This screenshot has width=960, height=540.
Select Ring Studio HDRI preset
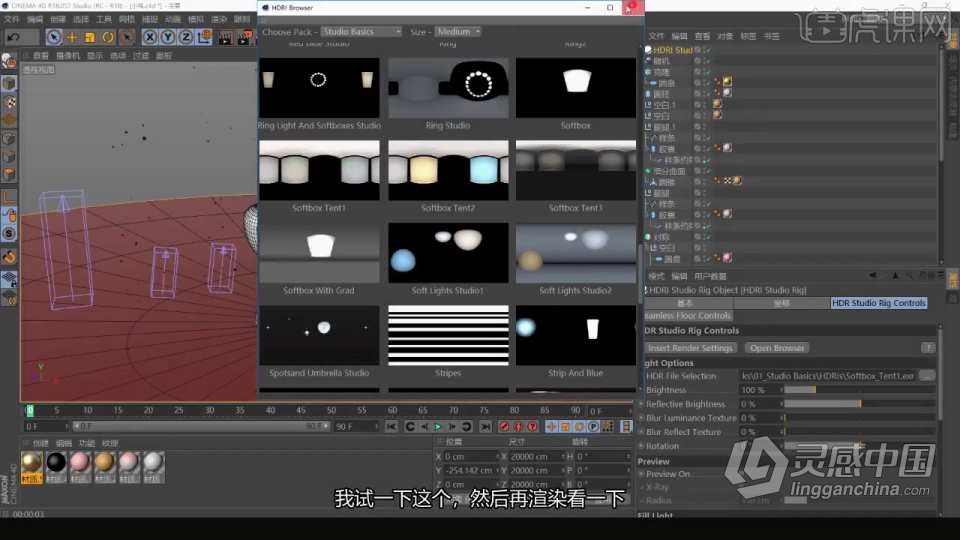[x=448, y=88]
